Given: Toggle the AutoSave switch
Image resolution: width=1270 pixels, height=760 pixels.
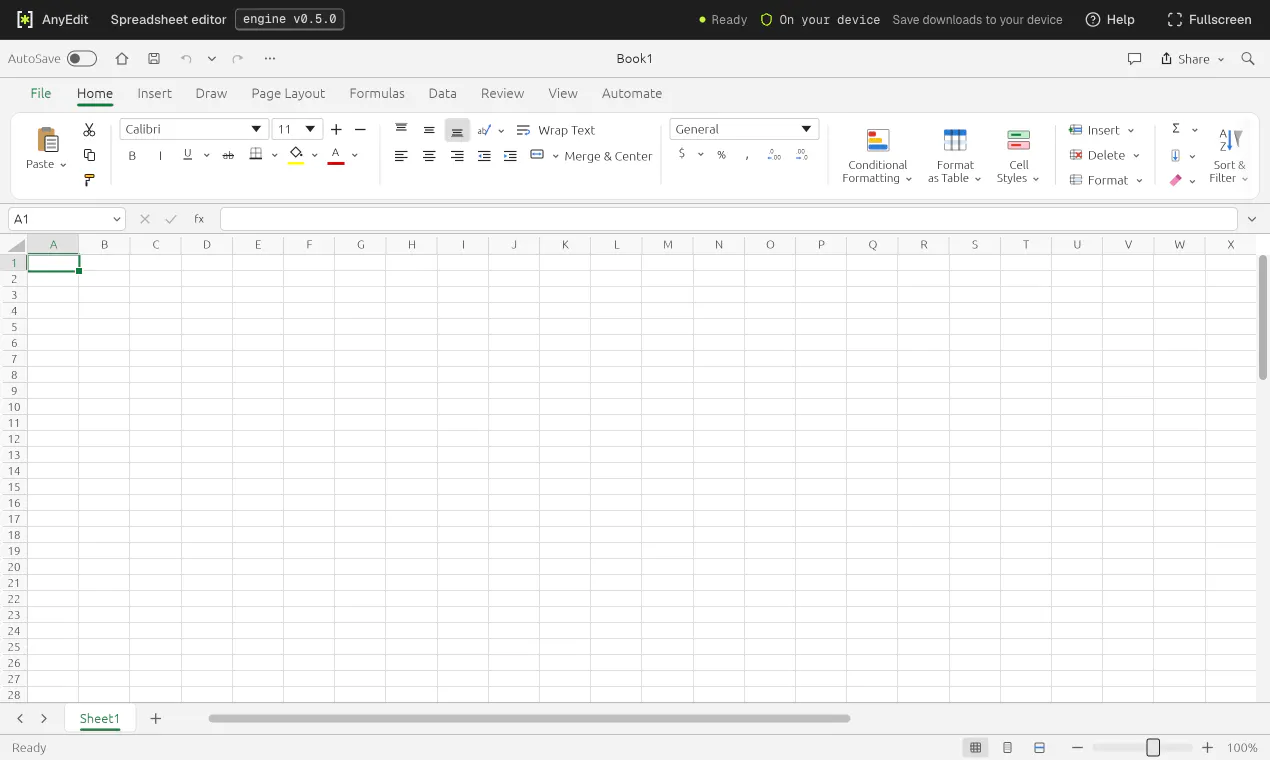Looking at the screenshot, I should point(82,59).
